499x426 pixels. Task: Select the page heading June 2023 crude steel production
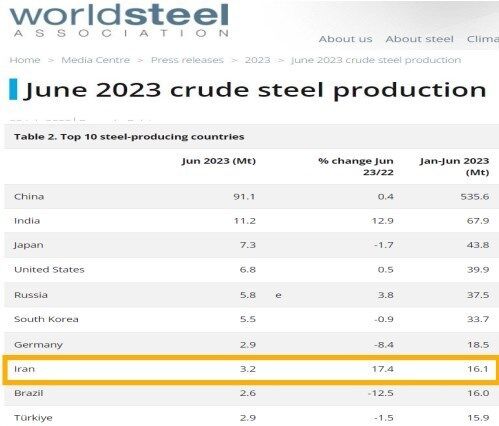(256, 90)
